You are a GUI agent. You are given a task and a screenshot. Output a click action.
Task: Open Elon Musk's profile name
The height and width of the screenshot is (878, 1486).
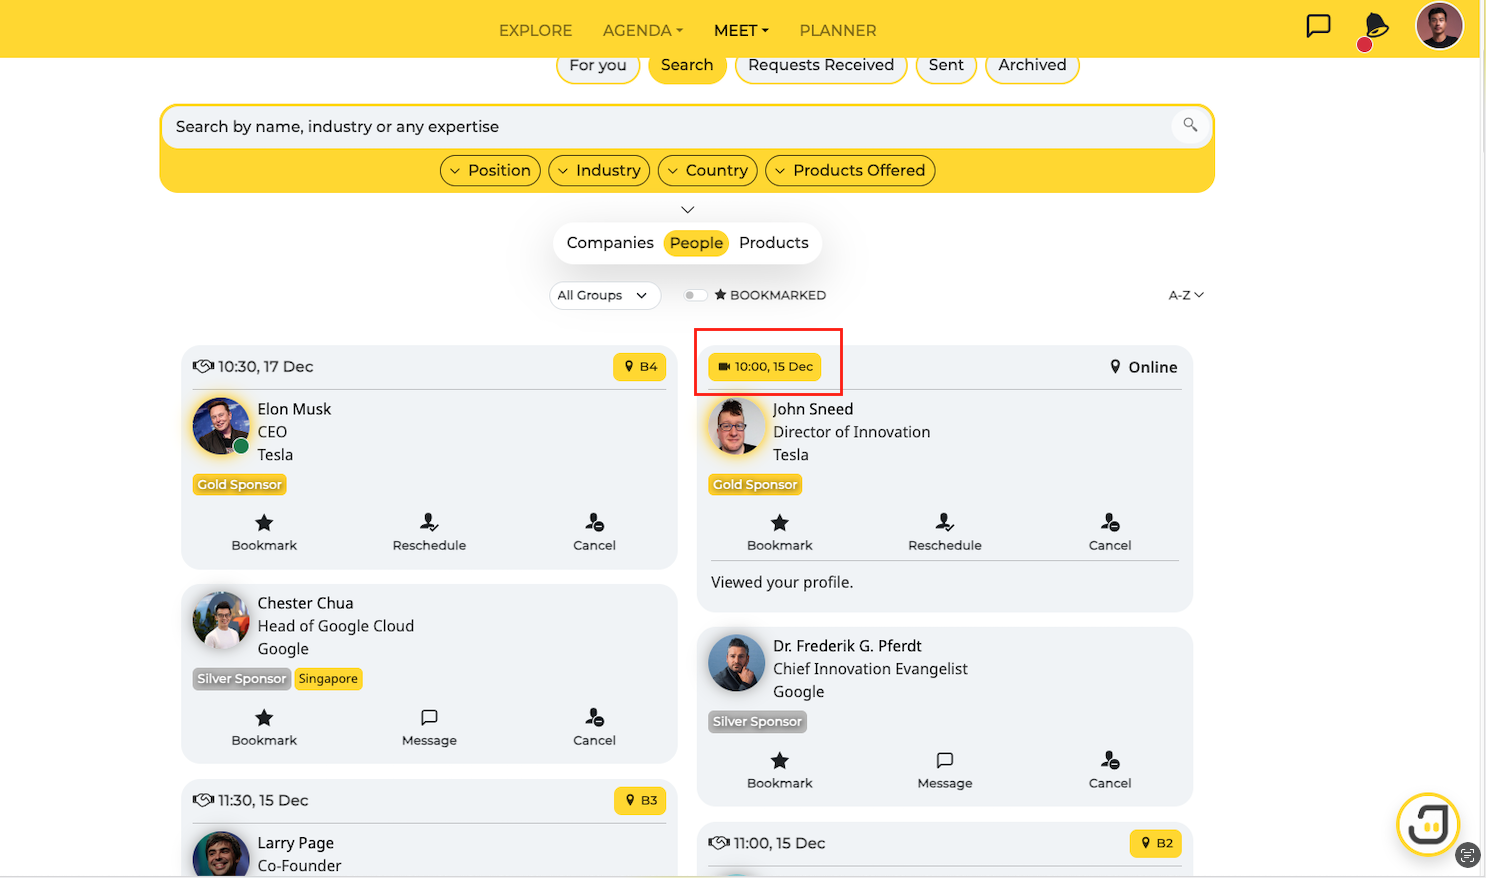294,409
